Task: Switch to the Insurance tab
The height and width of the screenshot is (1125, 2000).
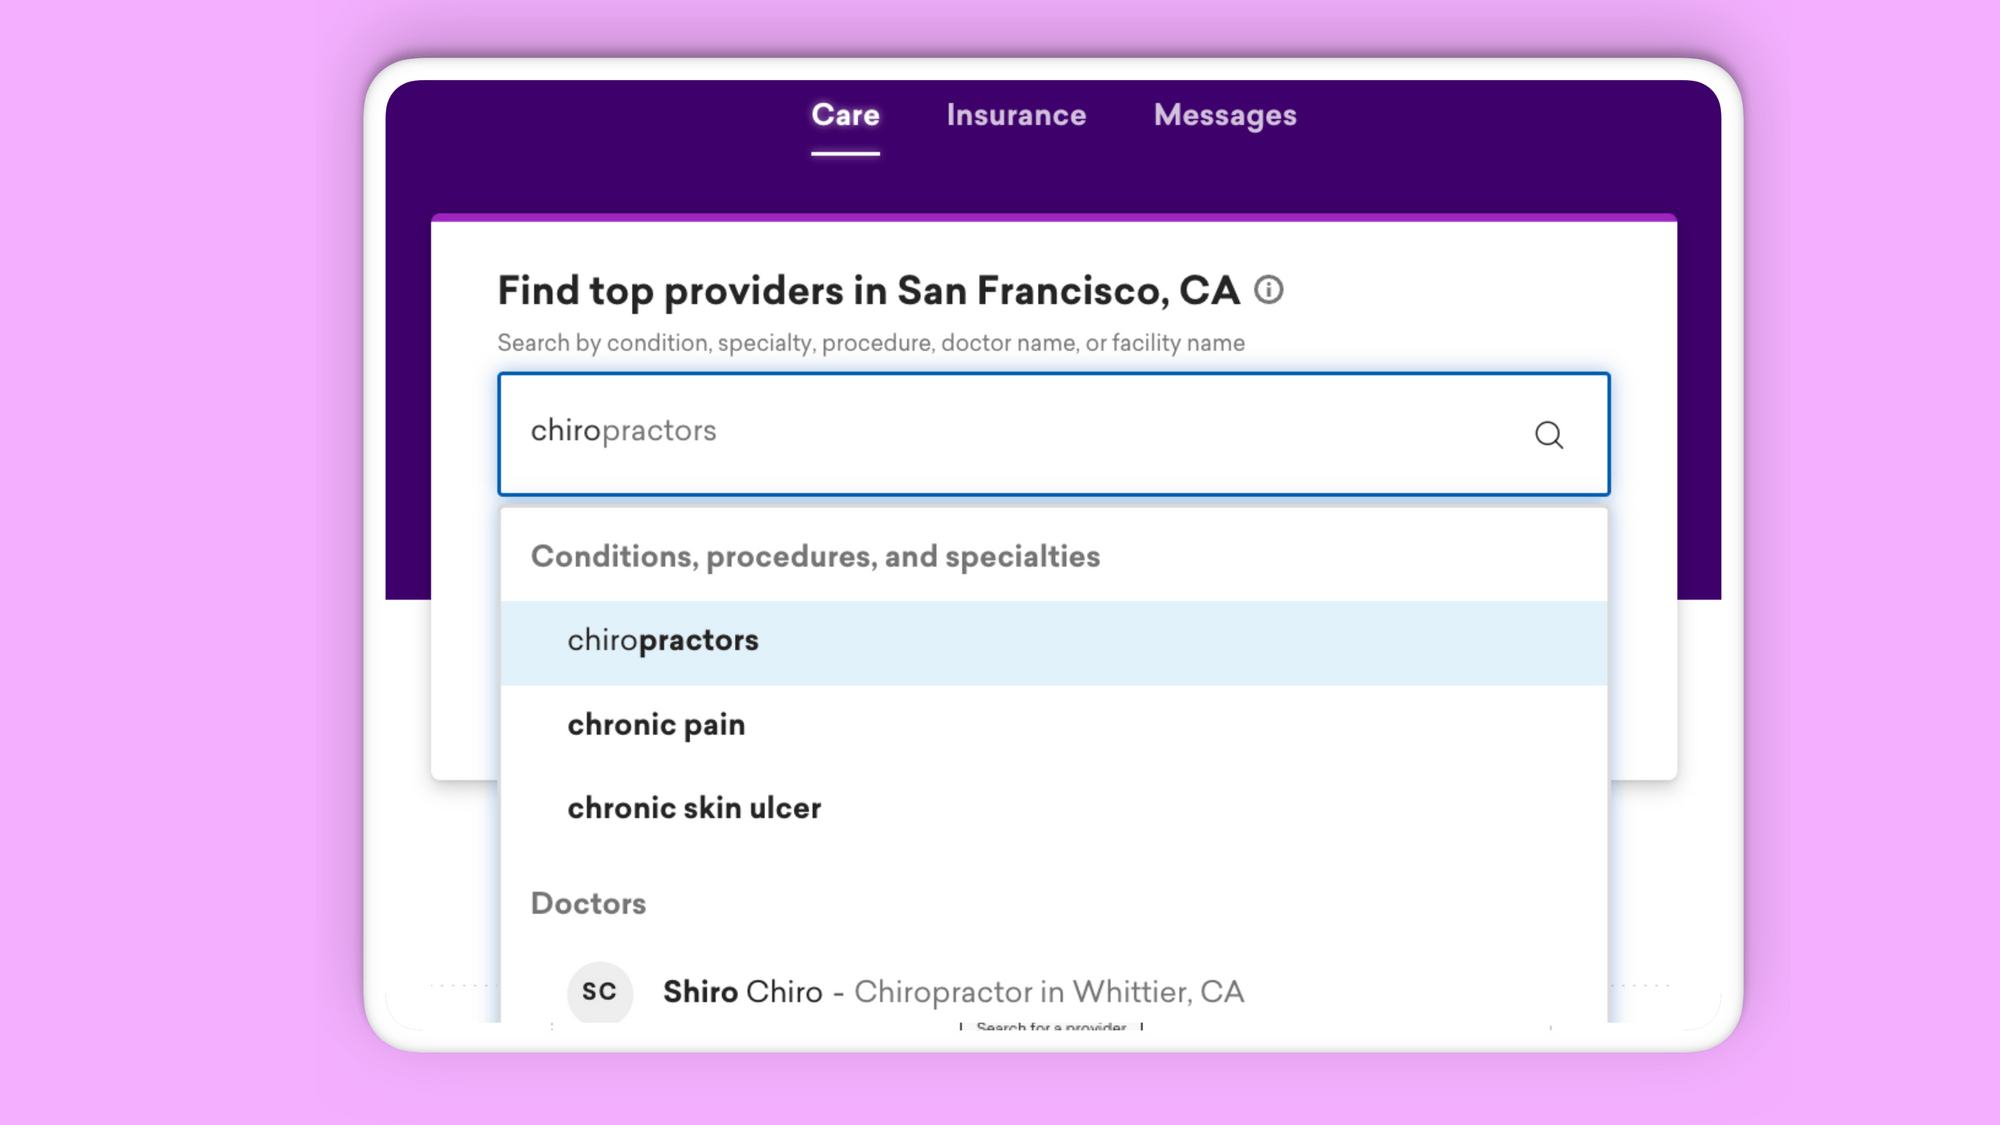Action: (1016, 115)
